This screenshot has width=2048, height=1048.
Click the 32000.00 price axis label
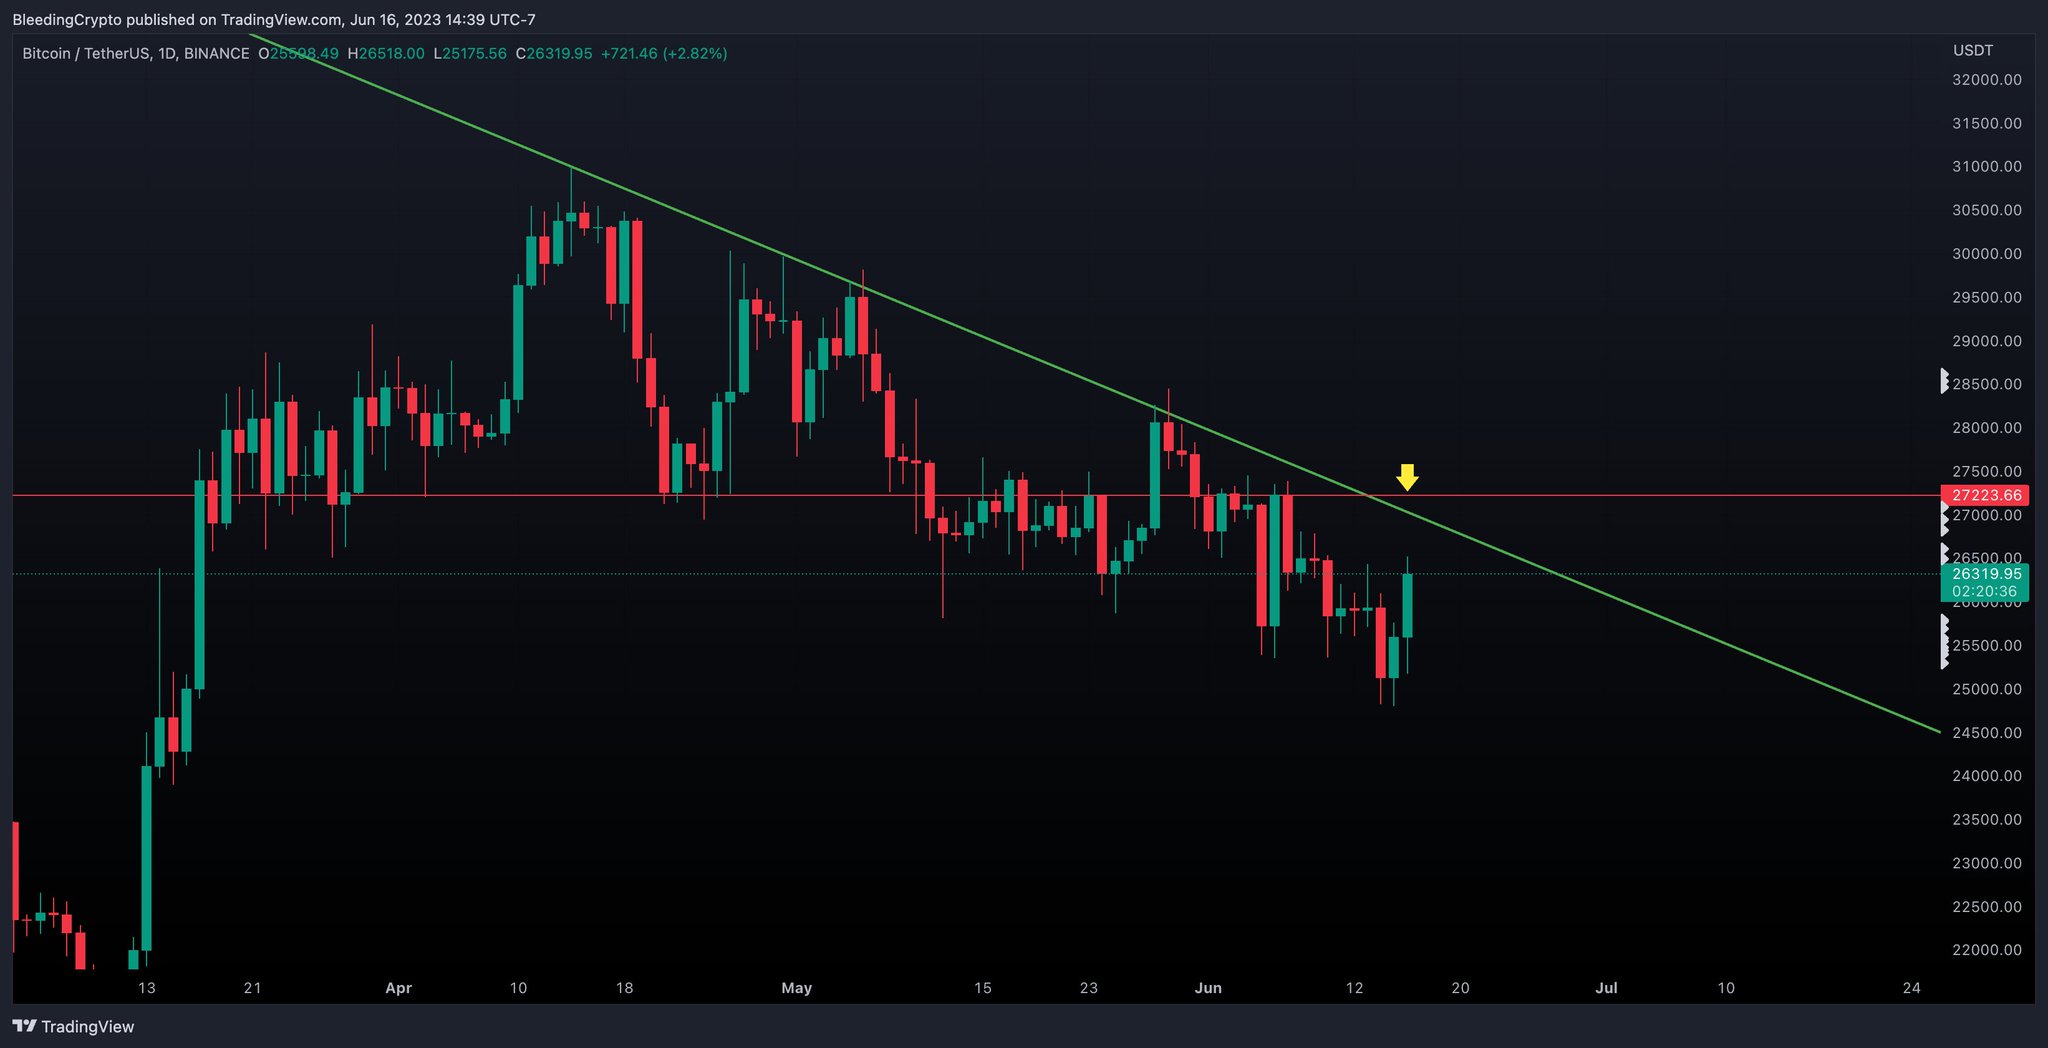click(1986, 80)
